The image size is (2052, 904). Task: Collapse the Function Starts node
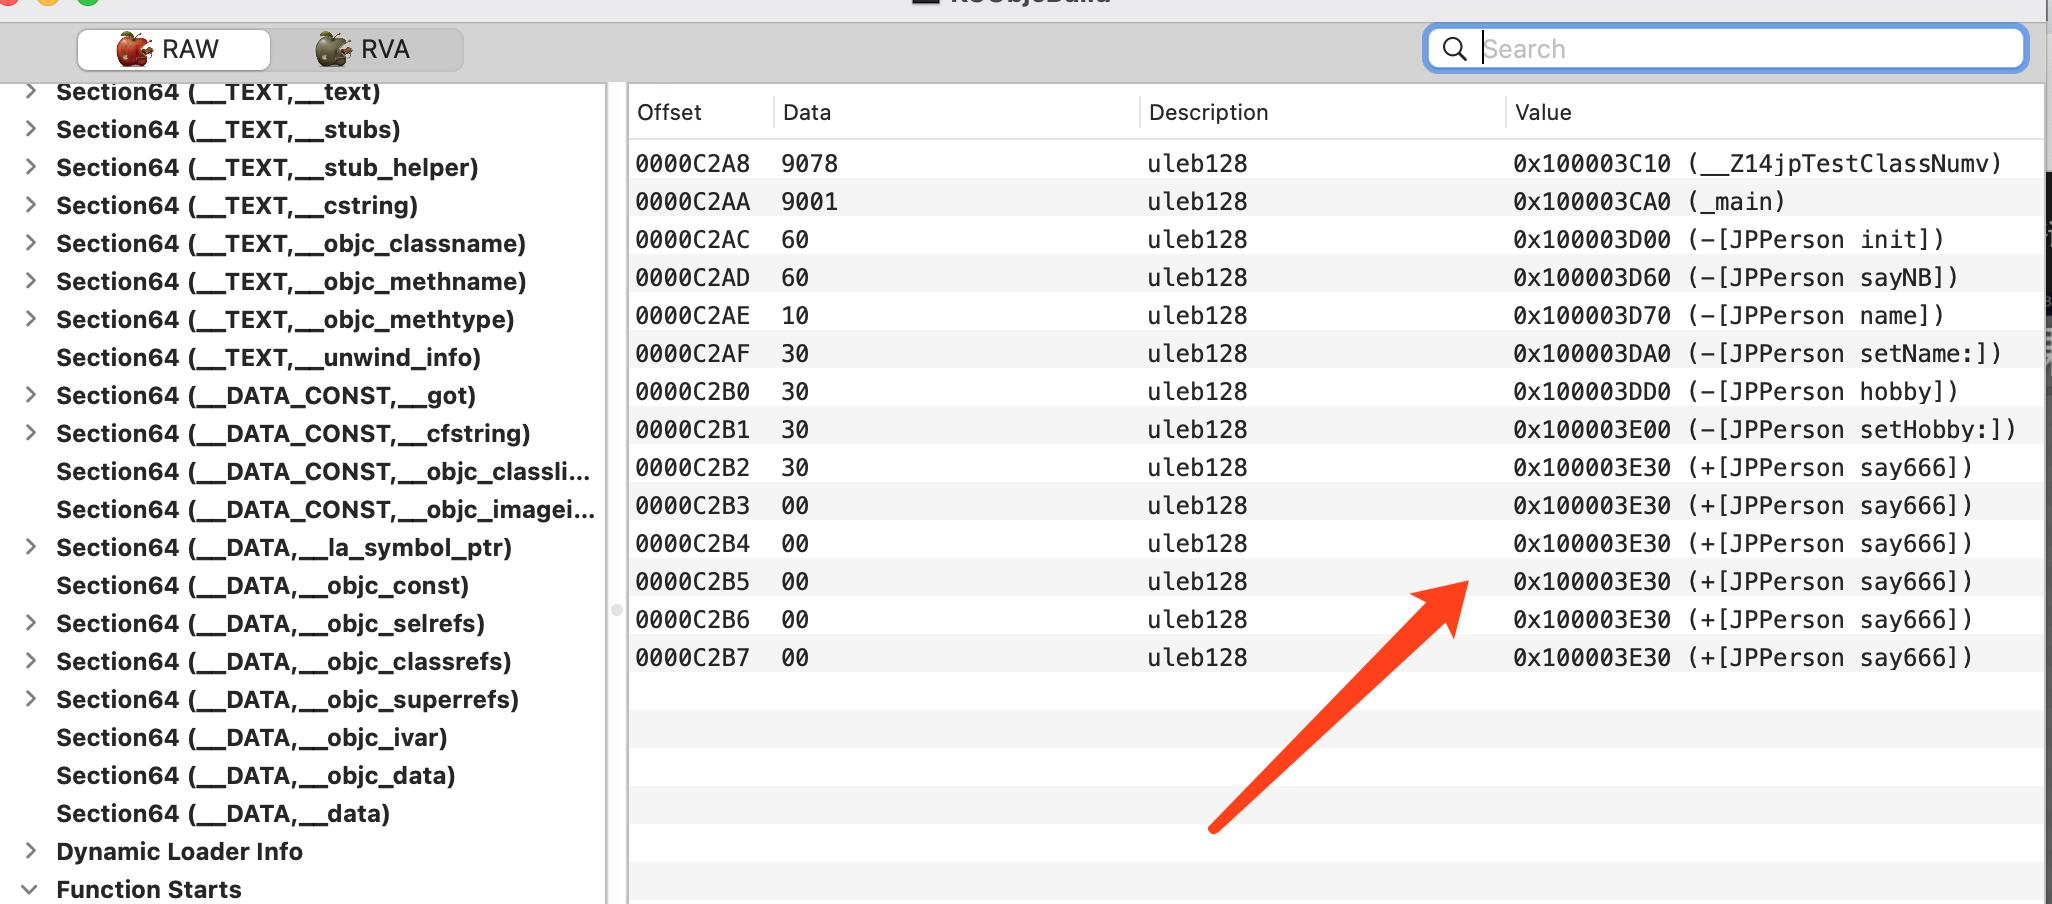(31, 889)
